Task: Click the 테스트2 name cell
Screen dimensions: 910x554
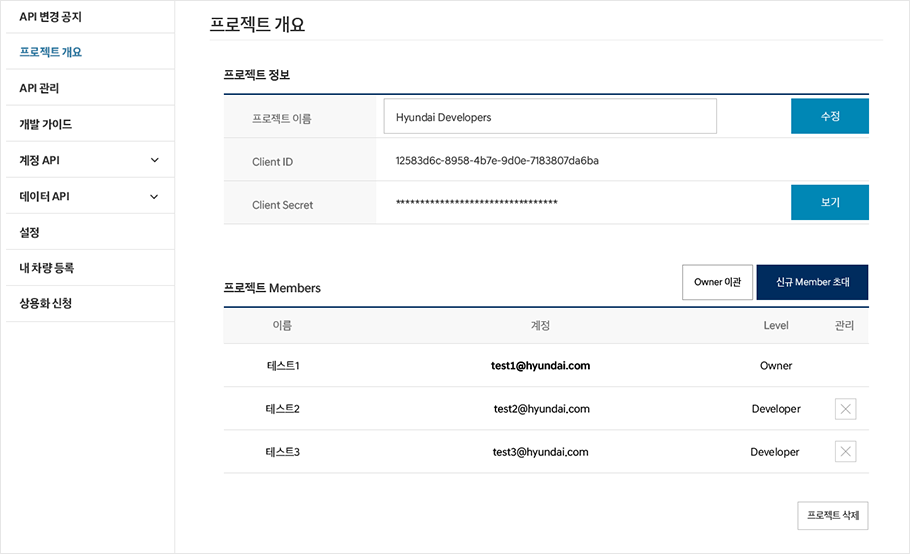Action: pos(283,409)
